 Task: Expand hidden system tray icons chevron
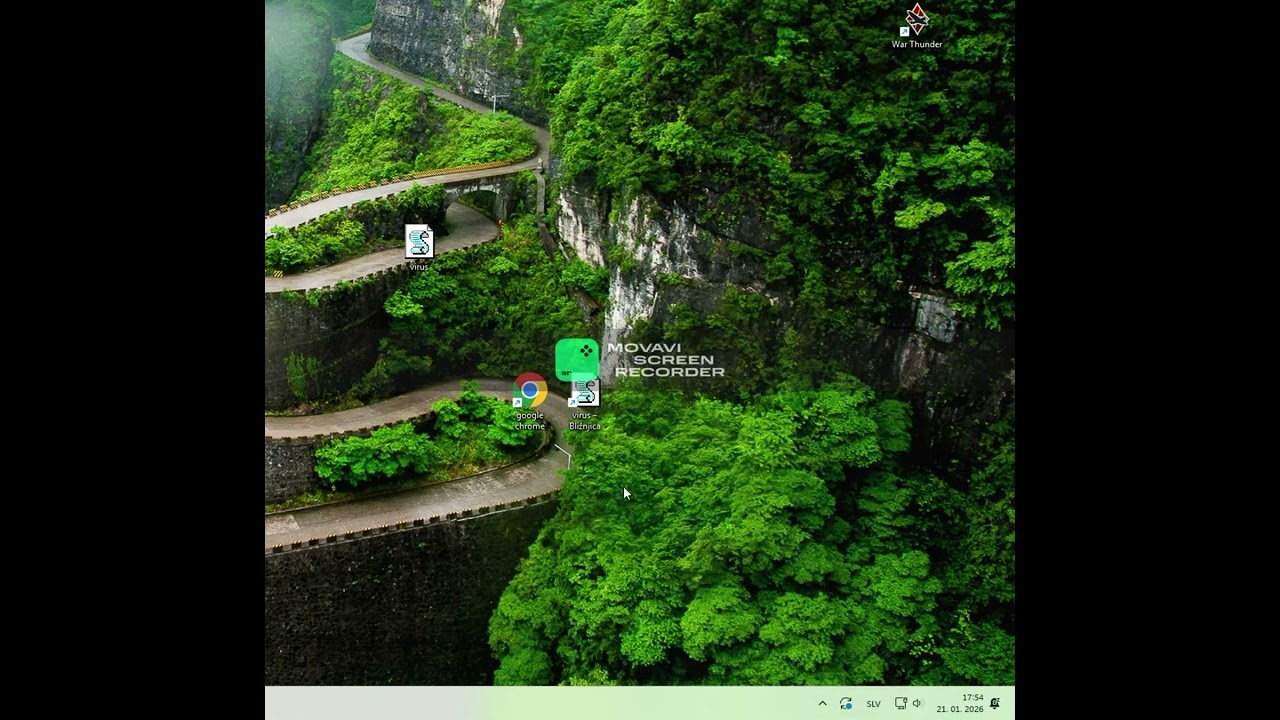(x=823, y=703)
